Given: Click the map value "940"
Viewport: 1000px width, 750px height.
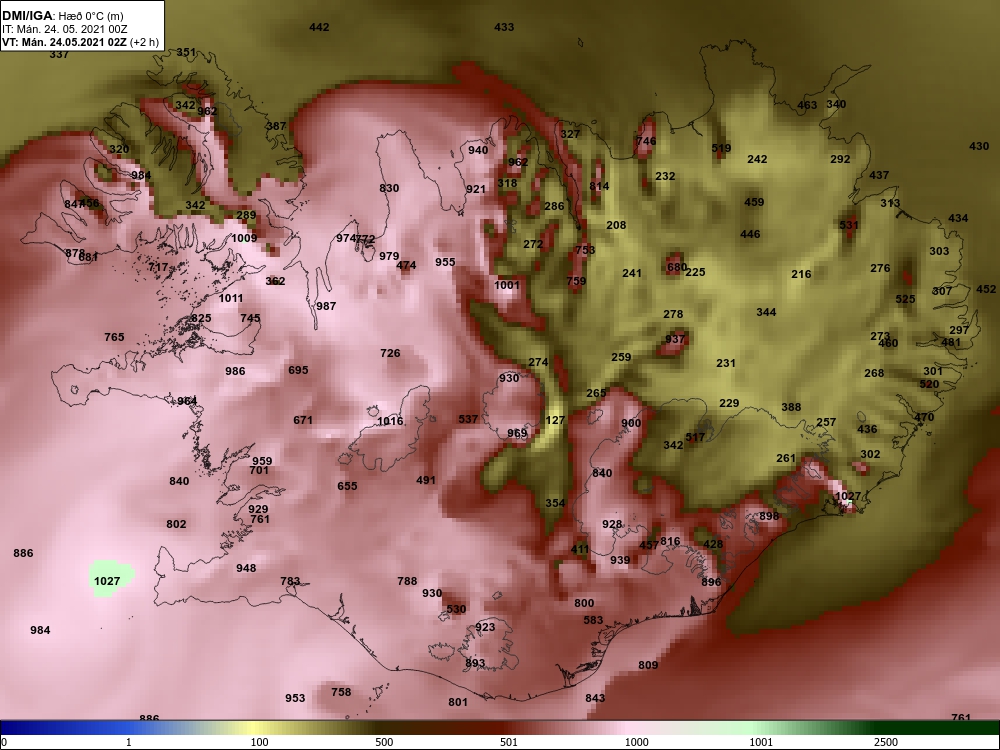Looking at the screenshot, I should coord(478,151).
